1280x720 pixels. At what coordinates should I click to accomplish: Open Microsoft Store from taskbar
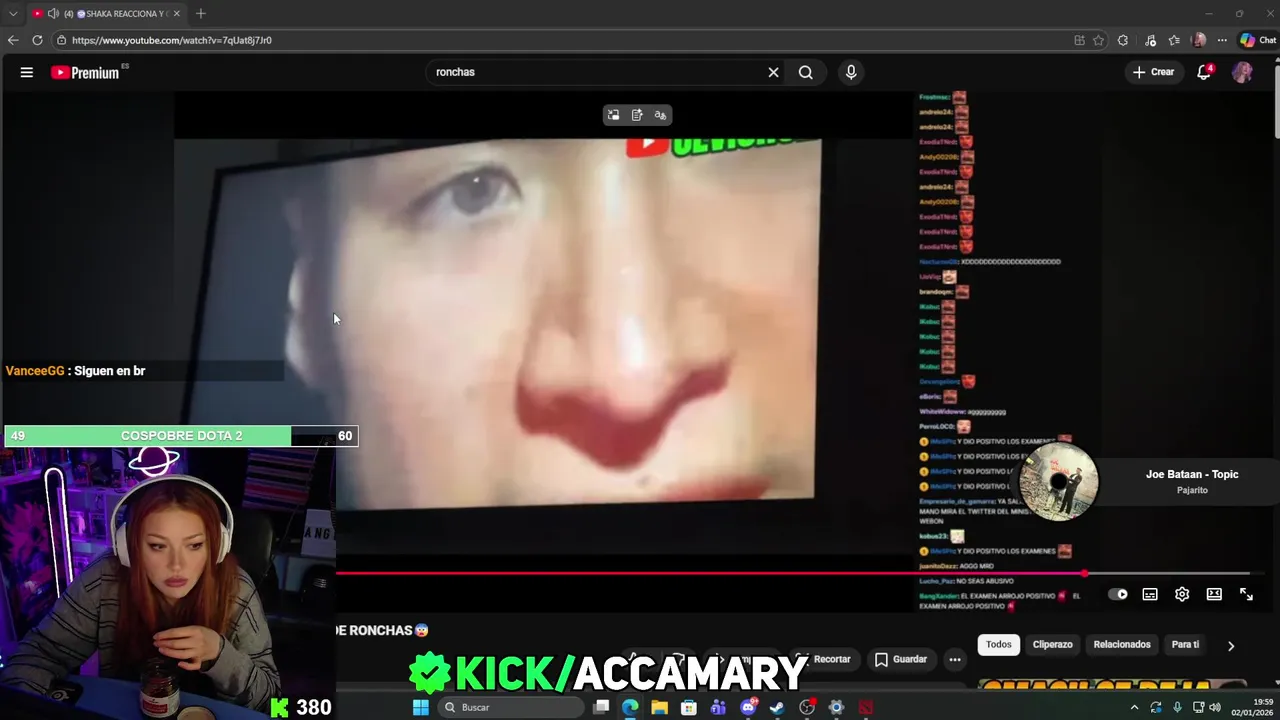(x=689, y=707)
